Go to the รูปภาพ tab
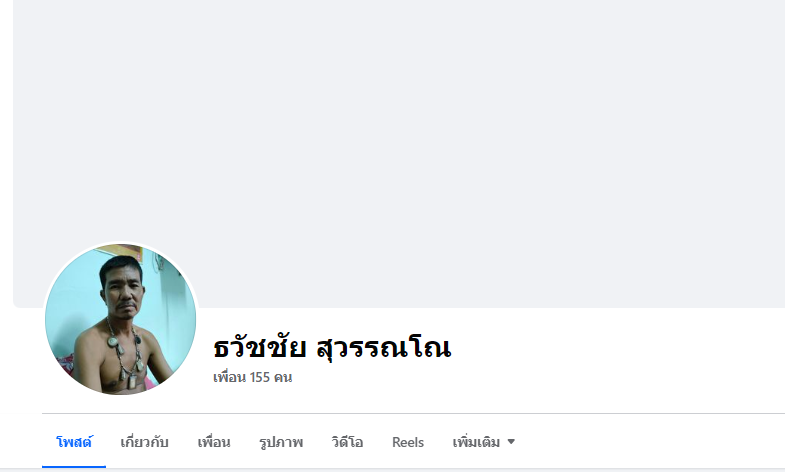 (281, 442)
